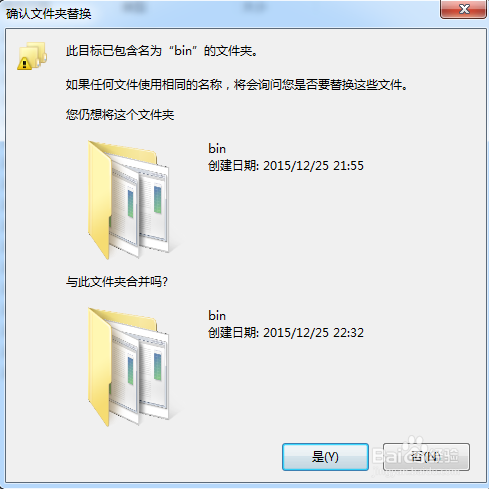
Task: Click the 与此文件夹合并吗? question
Action: coord(117,282)
